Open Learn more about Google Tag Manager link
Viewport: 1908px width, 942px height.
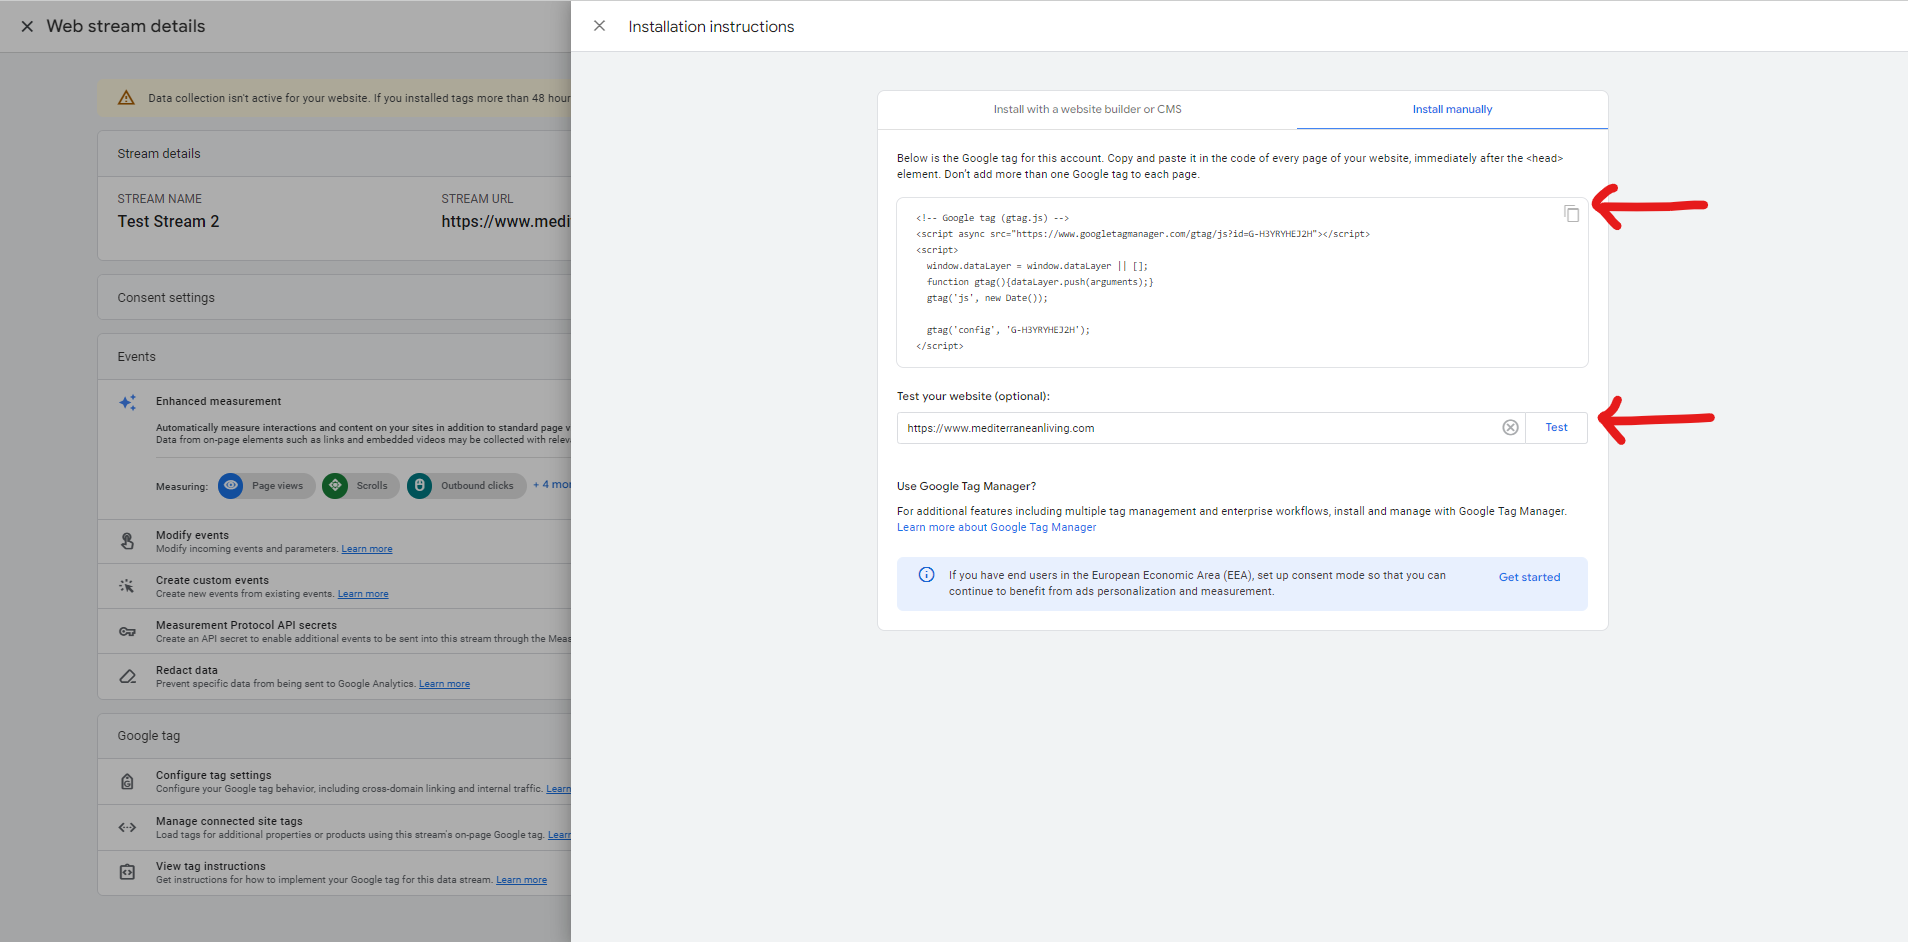(996, 528)
